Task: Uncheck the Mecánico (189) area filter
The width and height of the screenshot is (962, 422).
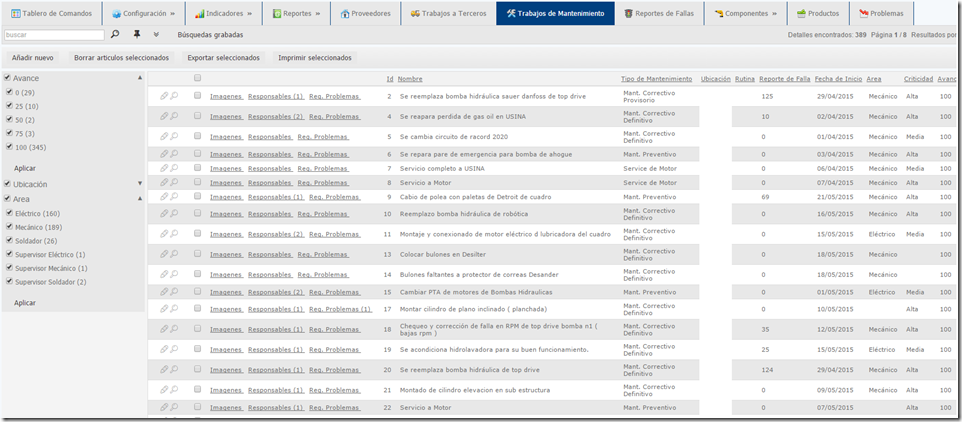Action: pos(9,226)
